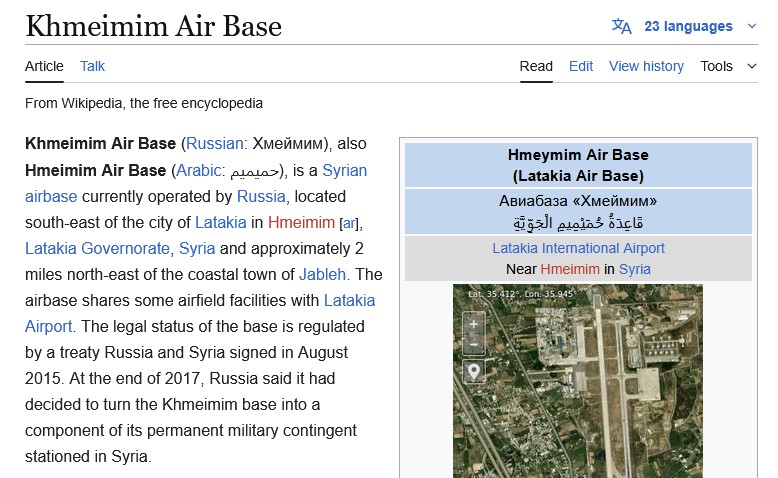This screenshot has height=478, width=778.
Task: Open the Jableh link
Action: [x=322, y=274]
